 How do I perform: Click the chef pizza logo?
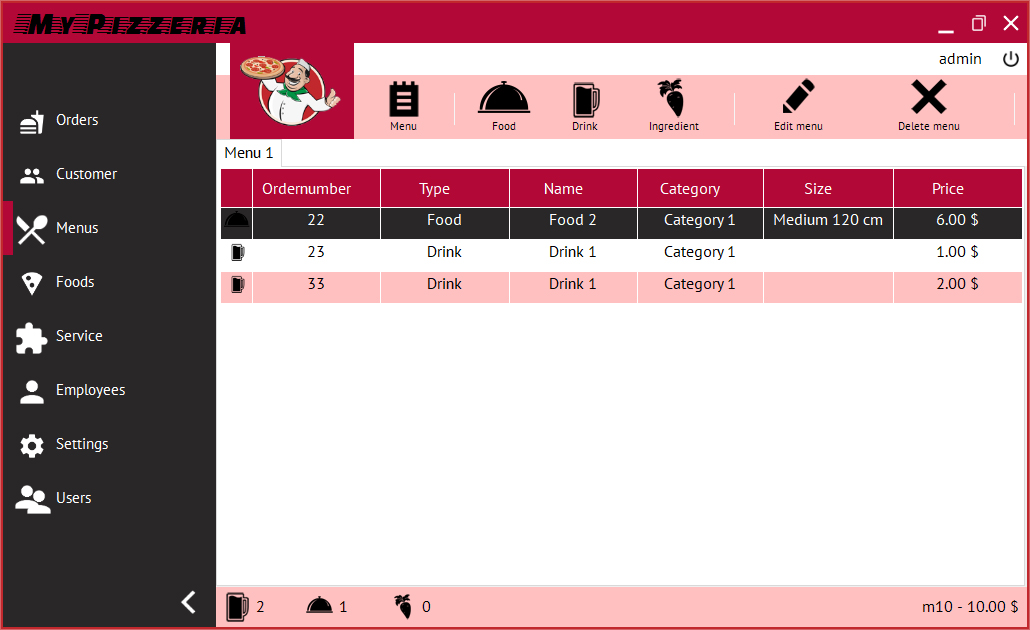point(292,91)
